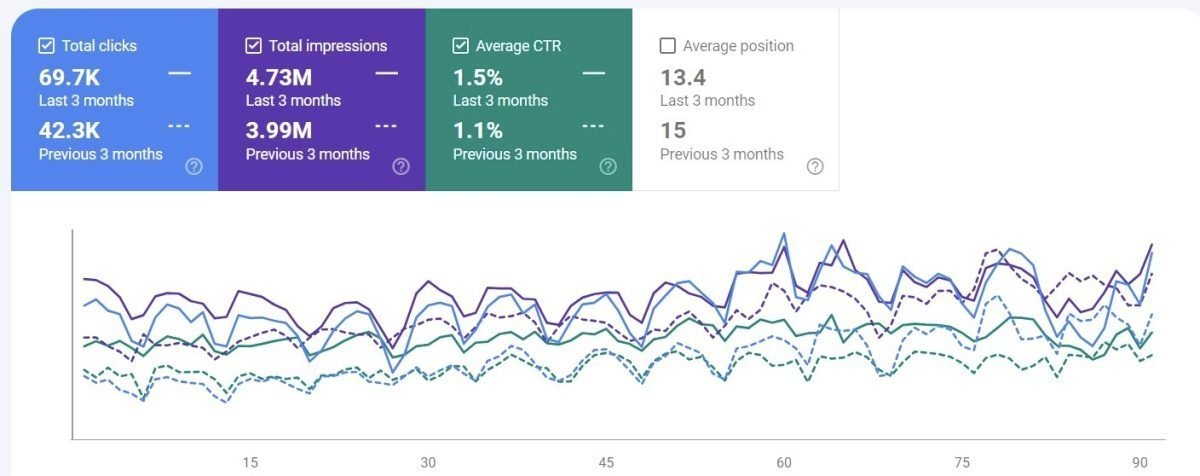Click dashed line legend next to 42.3K
1200x476 pixels.
click(x=179, y=126)
